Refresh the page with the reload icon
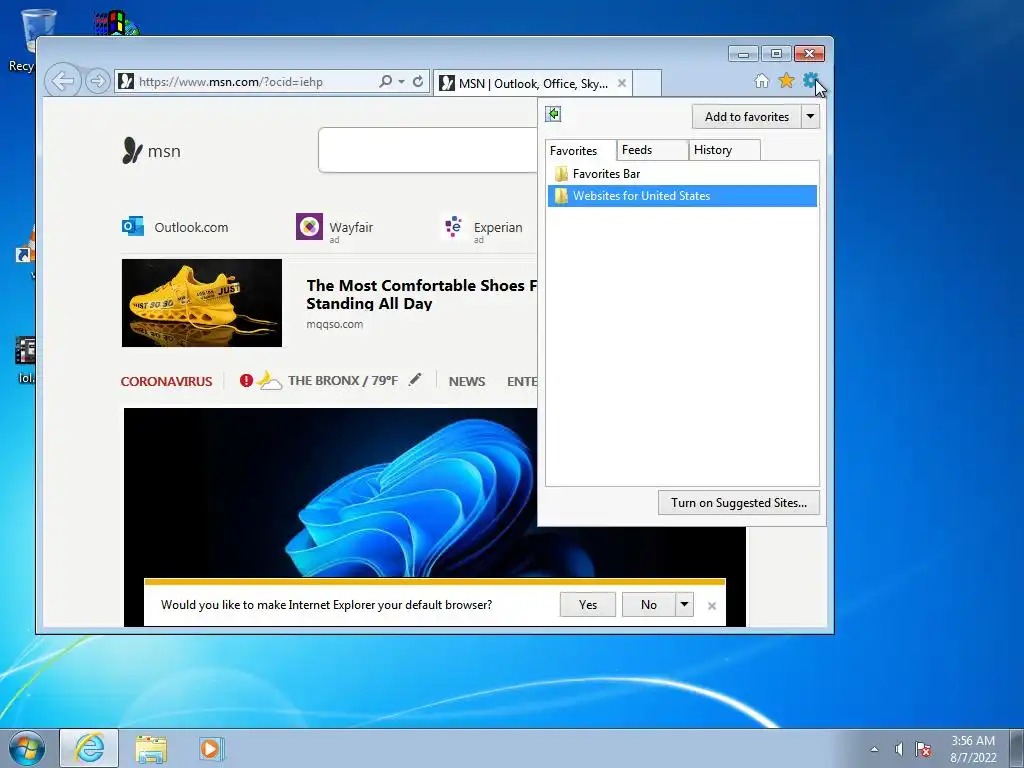The height and width of the screenshot is (768, 1024). coord(418,82)
